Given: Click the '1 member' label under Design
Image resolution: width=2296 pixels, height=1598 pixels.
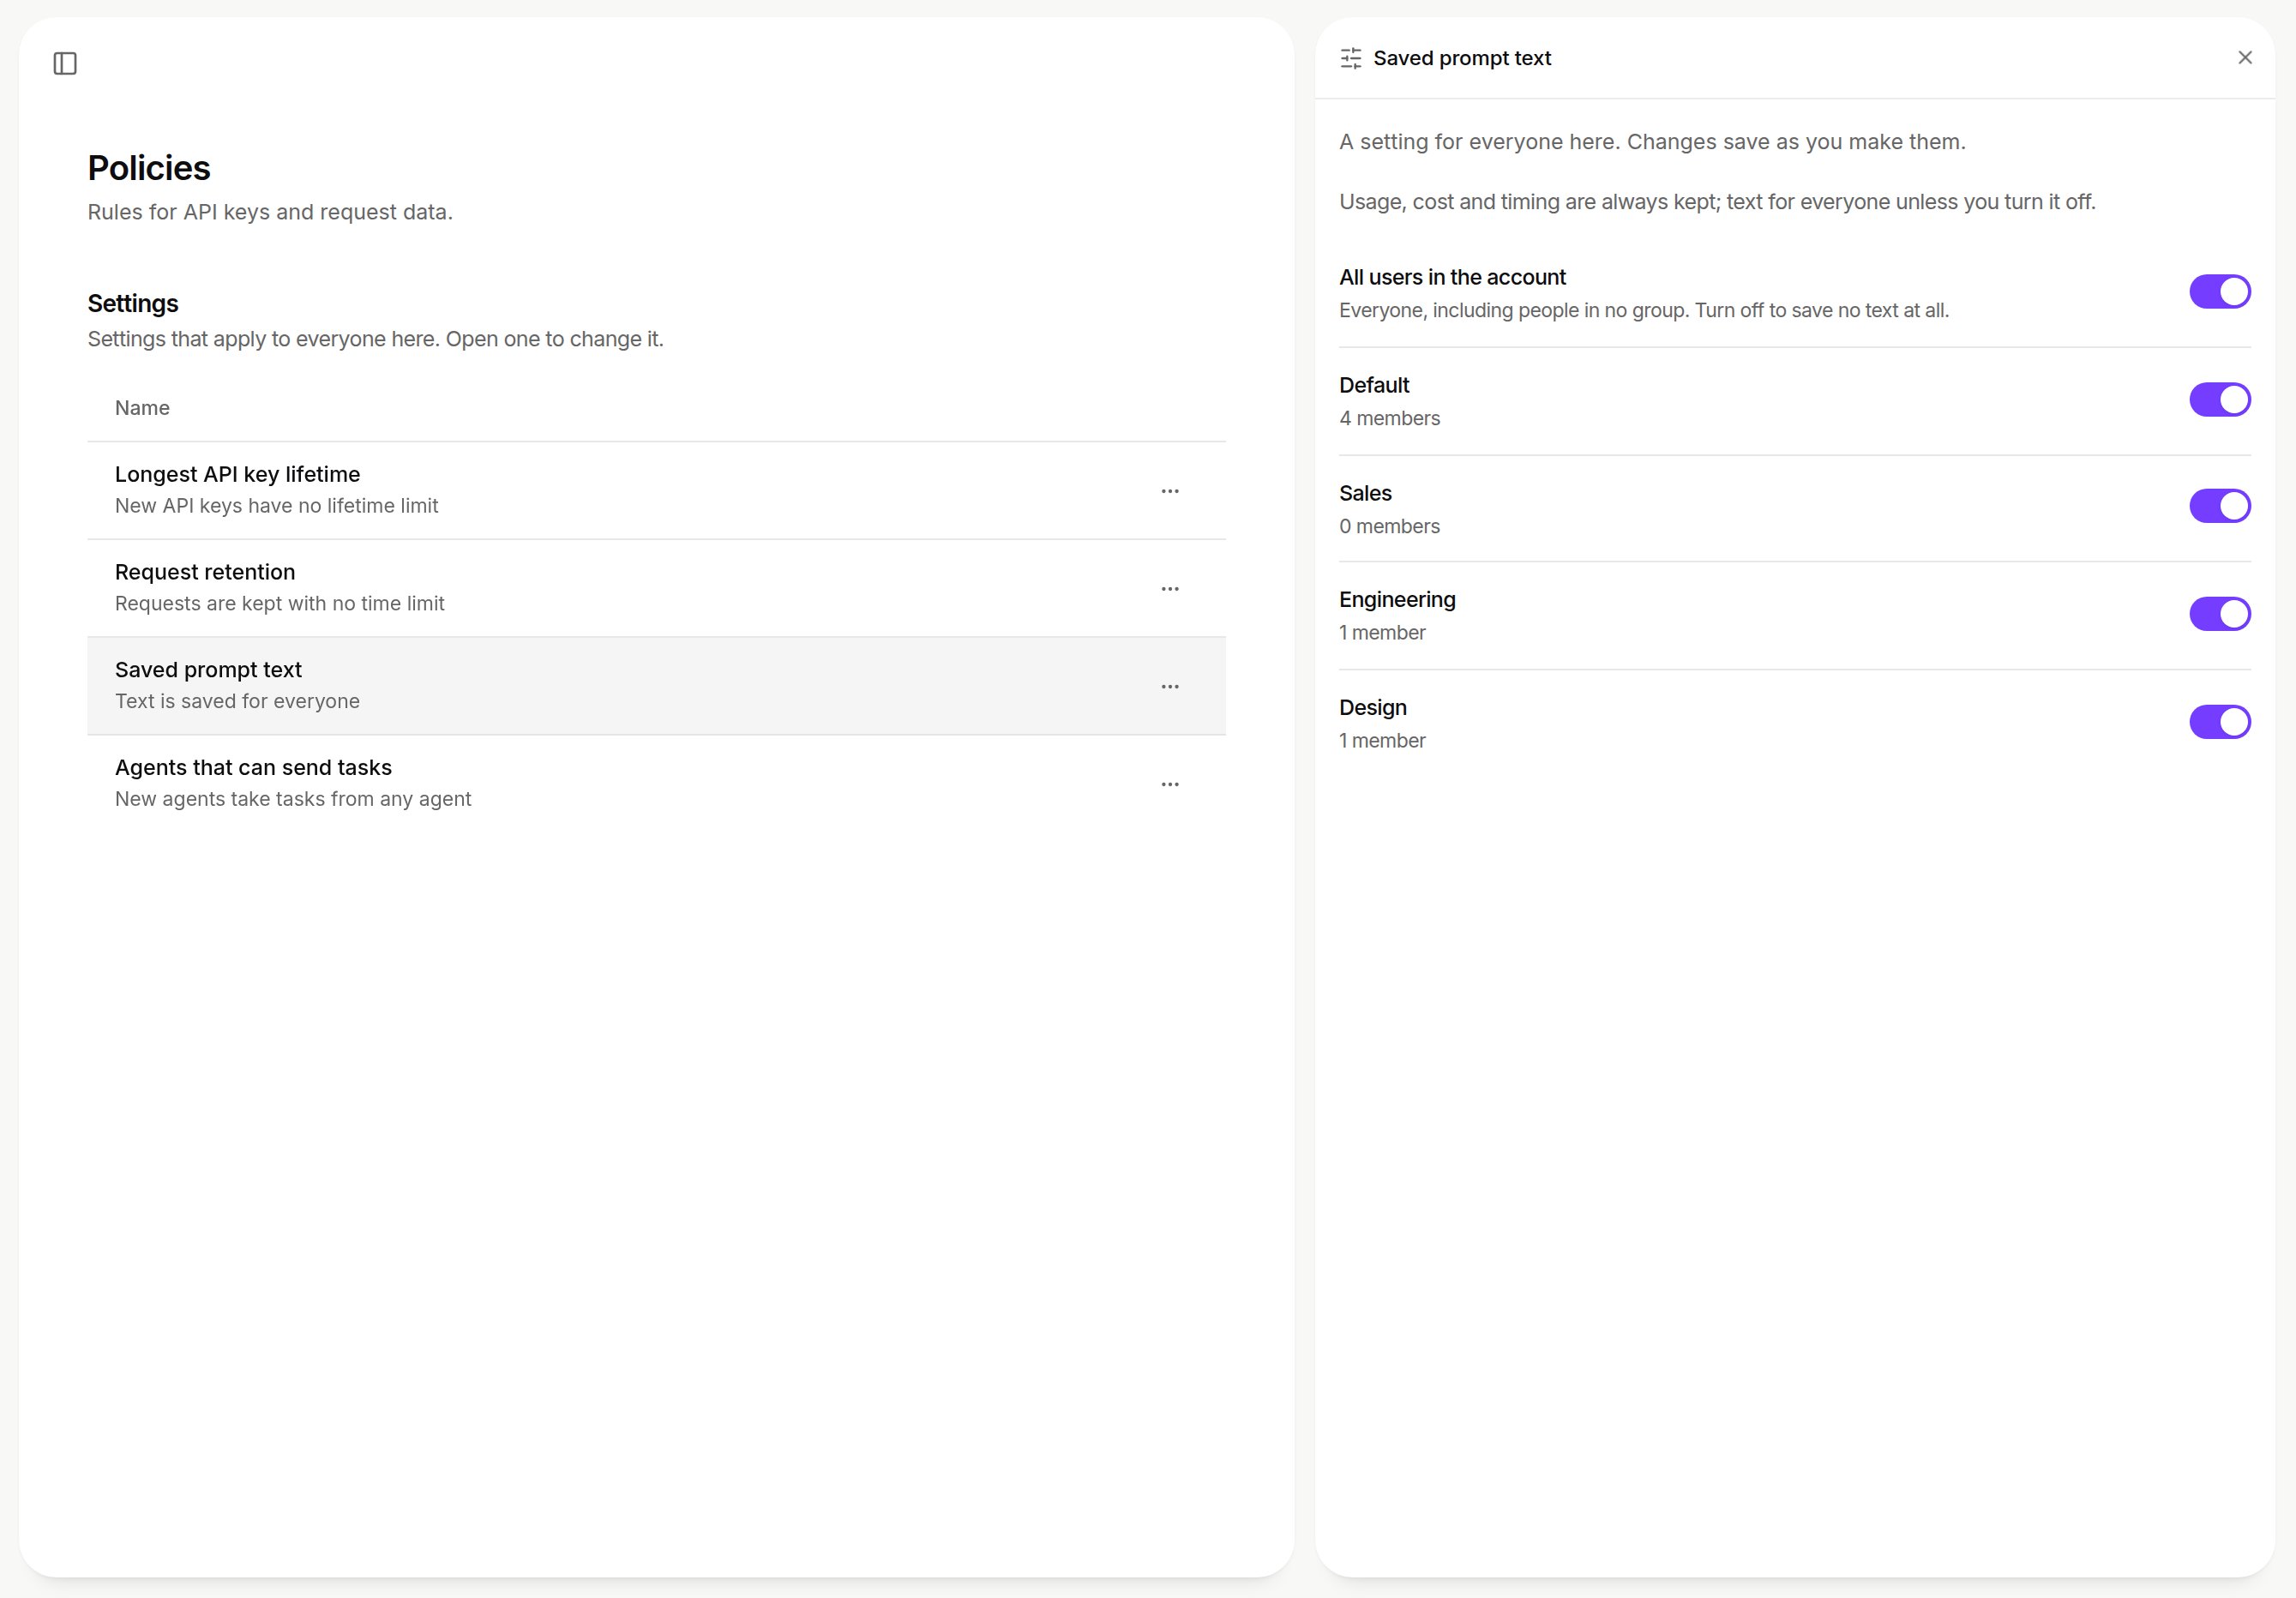Looking at the screenshot, I should click(x=1382, y=741).
